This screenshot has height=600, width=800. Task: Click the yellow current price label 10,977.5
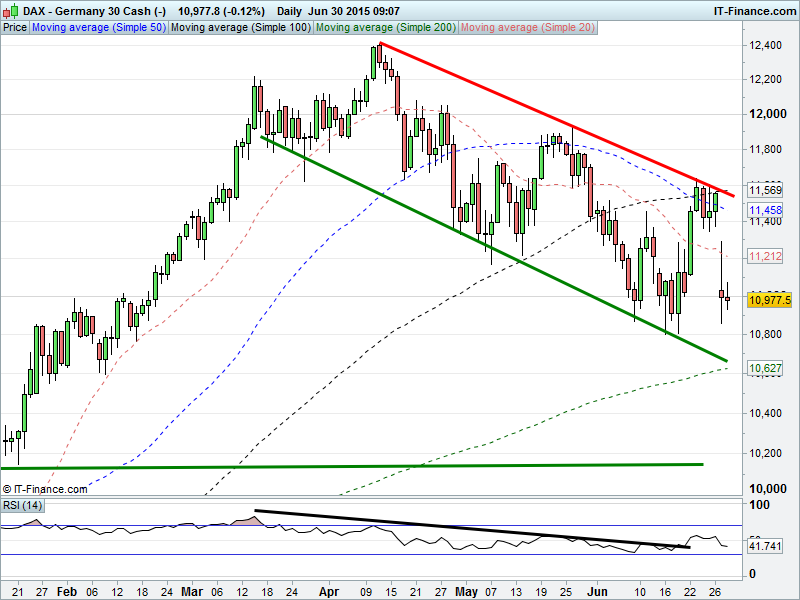pyautogui.click(x=770, y=299)
